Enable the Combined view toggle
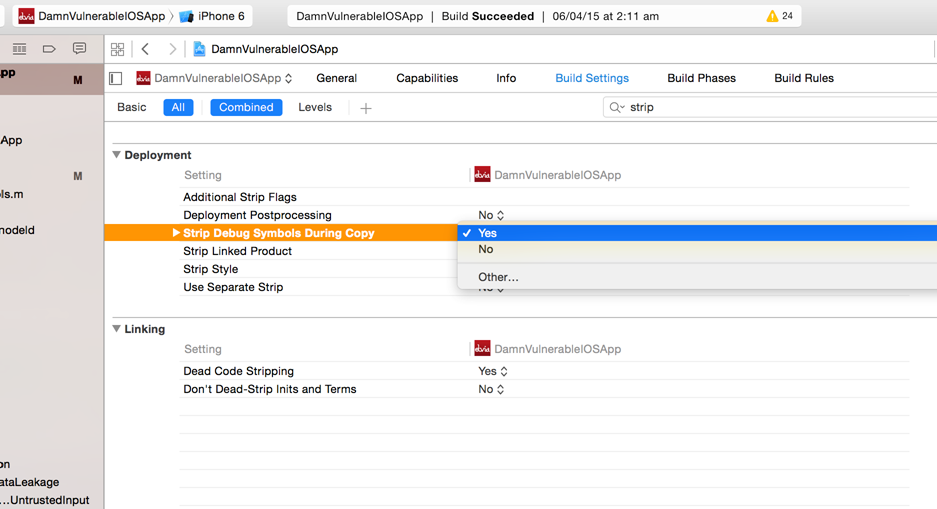The image size is (937, 509). click(x=246, y=107)
